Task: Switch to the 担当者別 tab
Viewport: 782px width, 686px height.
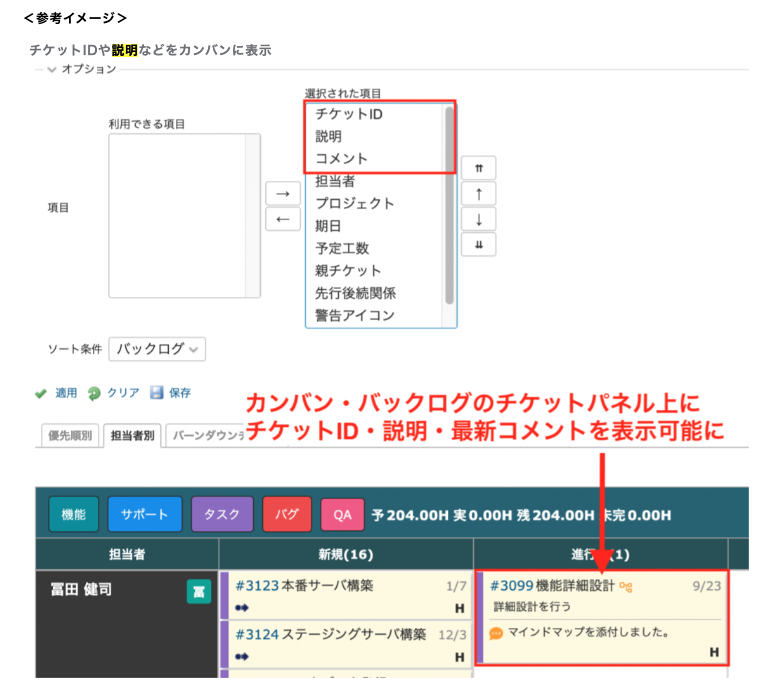Action: (132, 436)
